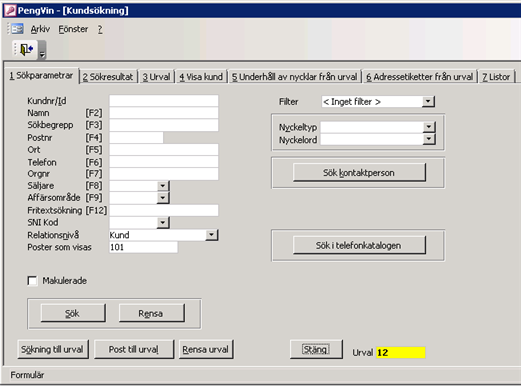Expand the Säljare dropdown
The width and height of the screenshot is (521, 386).
pos(163,186)
